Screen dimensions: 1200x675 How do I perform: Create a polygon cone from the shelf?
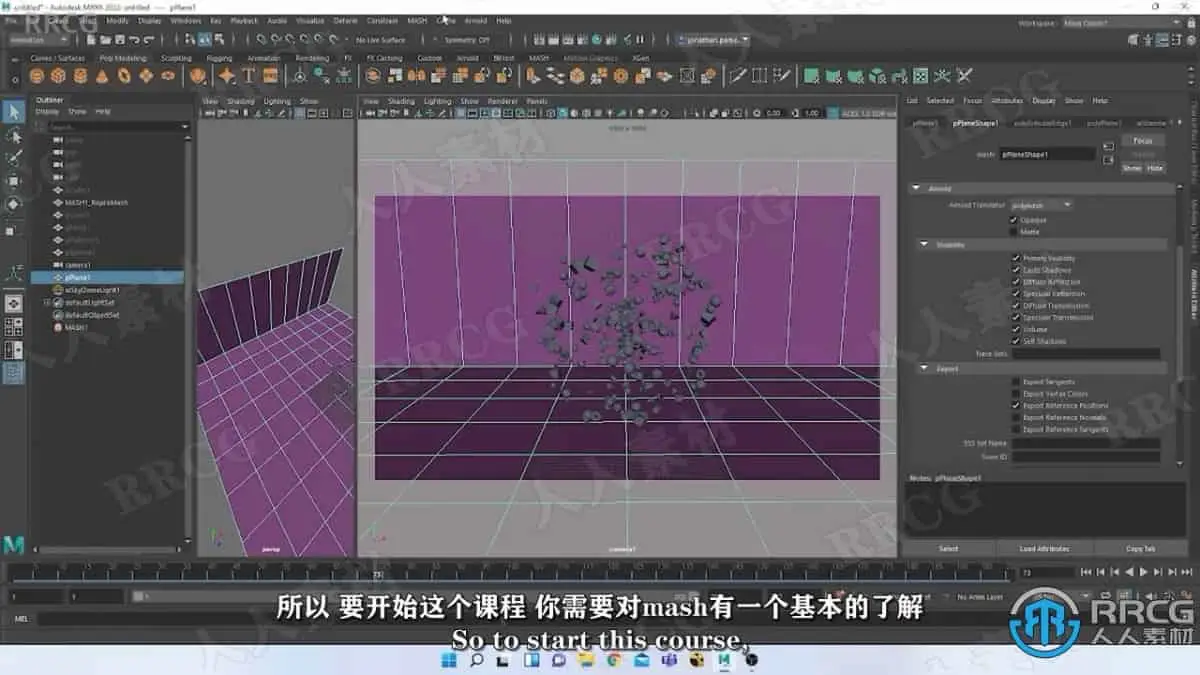[104, 76]
